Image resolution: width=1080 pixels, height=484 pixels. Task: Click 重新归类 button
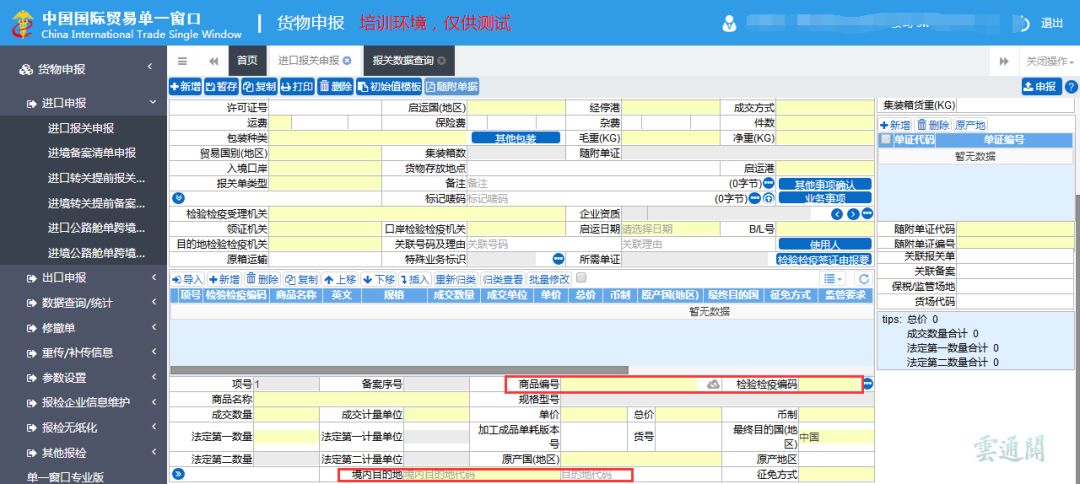pyautogui.click(x=455, y=279)
